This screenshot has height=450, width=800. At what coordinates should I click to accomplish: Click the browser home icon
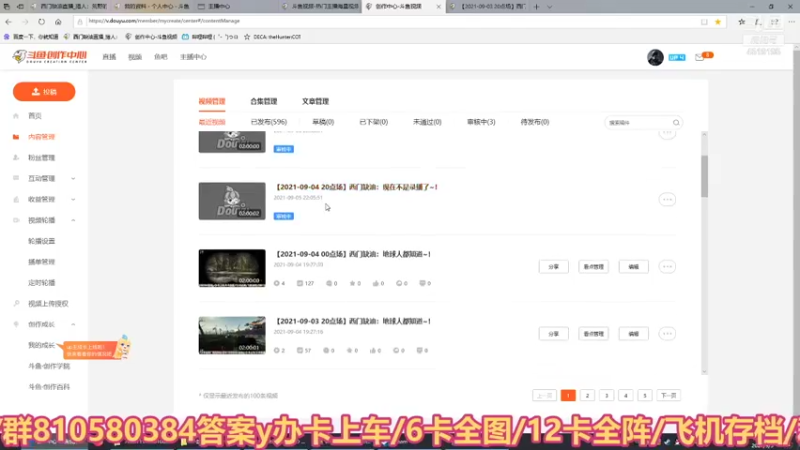(x=58, y=22)
